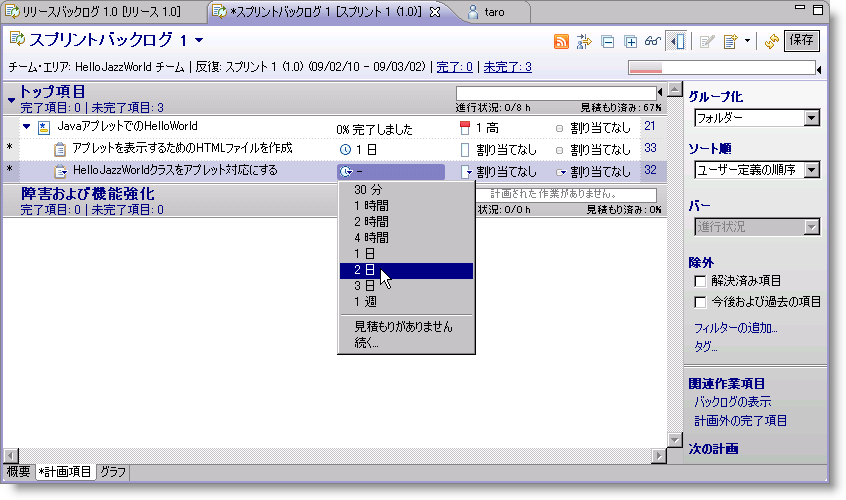846x500 pixels.
Task: Click the overall progress bar in header
Action: pyautogui.click(x=721, y=67)
